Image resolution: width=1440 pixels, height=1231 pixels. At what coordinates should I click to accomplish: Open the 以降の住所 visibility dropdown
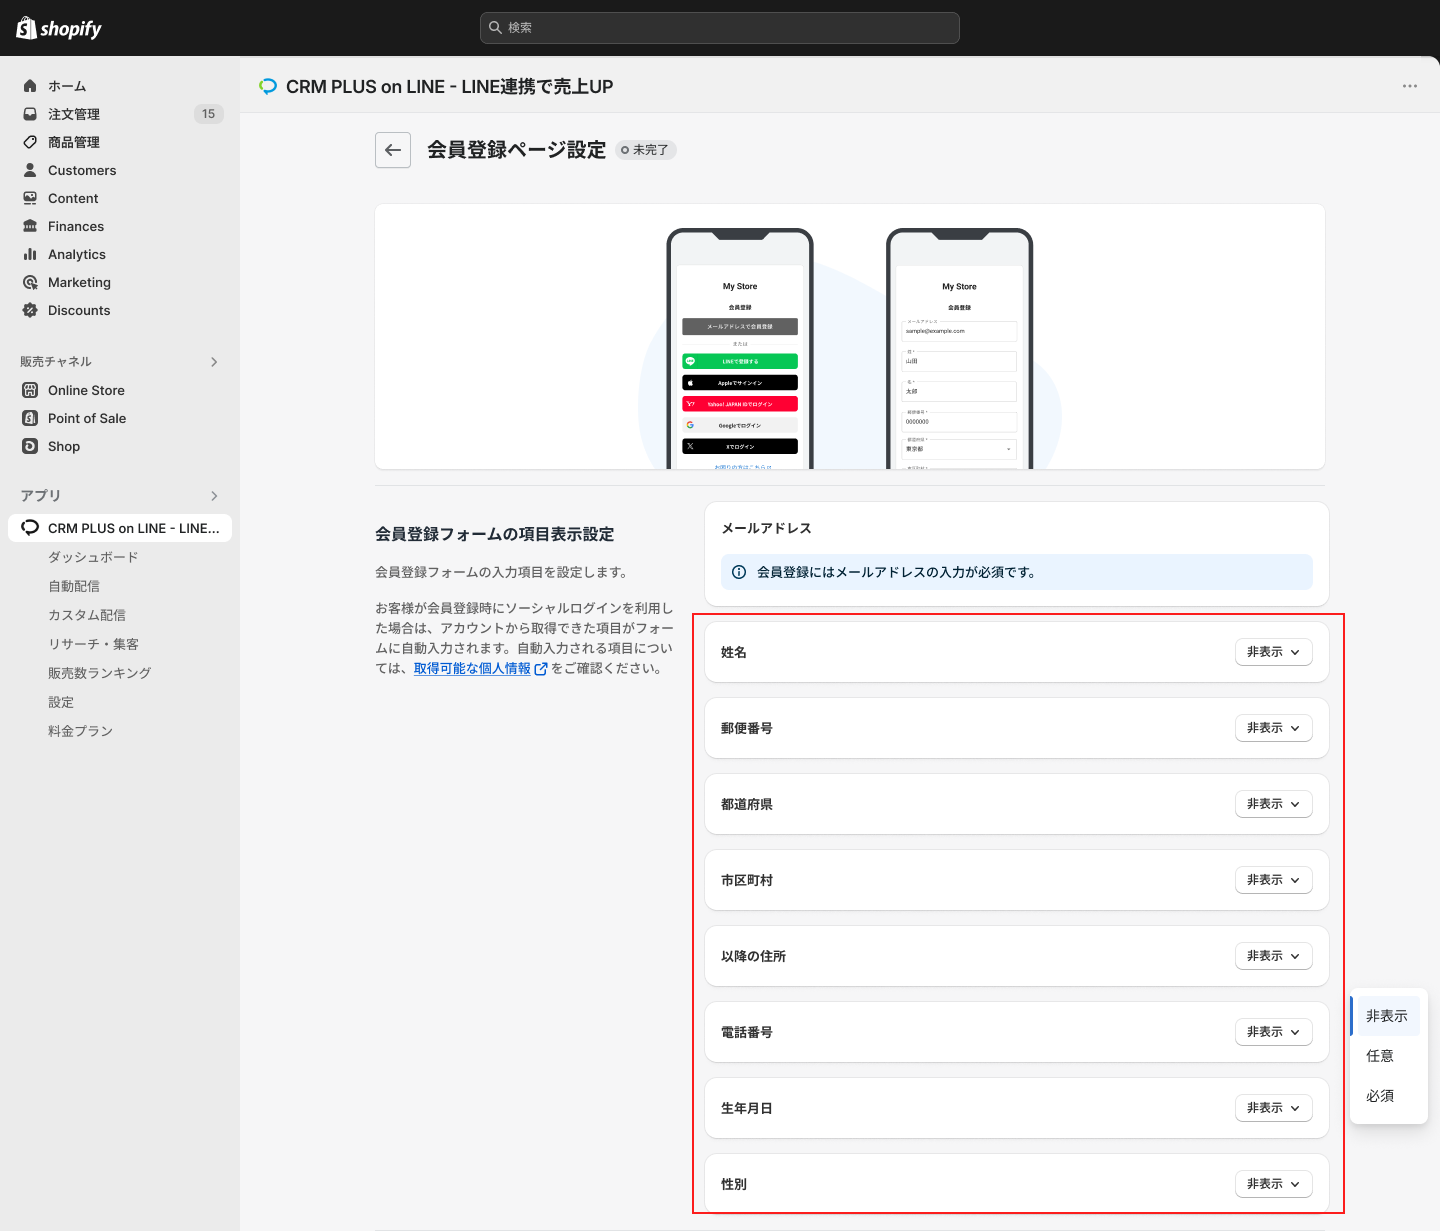1274,956
